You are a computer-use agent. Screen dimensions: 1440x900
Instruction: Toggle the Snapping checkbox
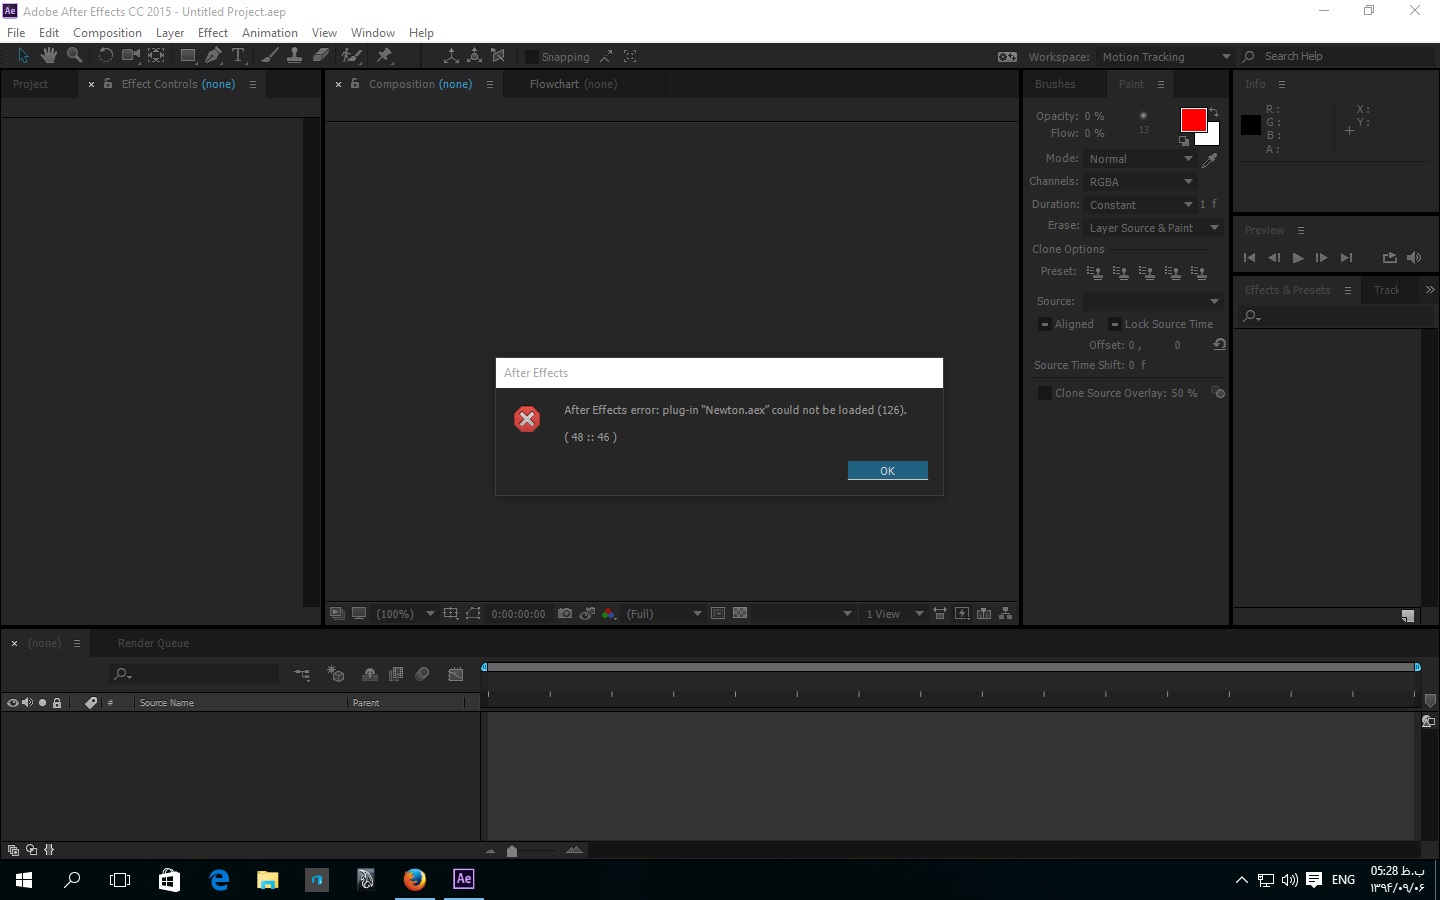(x=532, y=57)
